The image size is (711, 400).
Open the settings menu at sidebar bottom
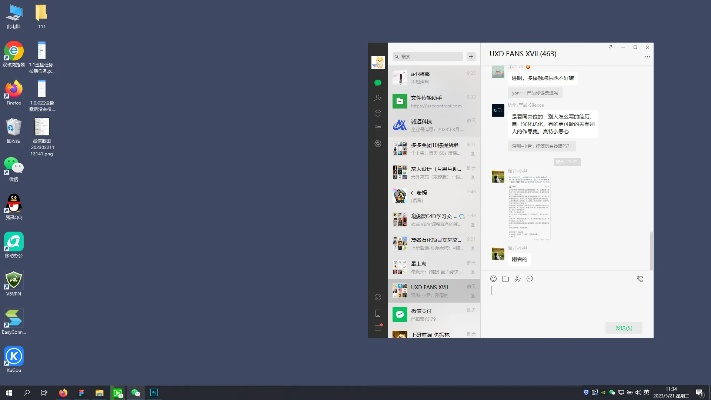[377, 328]
